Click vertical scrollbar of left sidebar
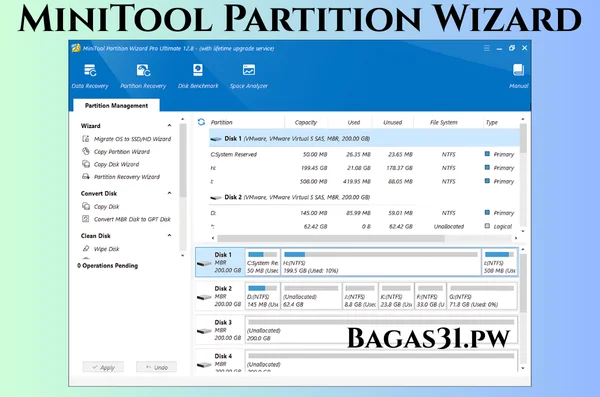 183,160
